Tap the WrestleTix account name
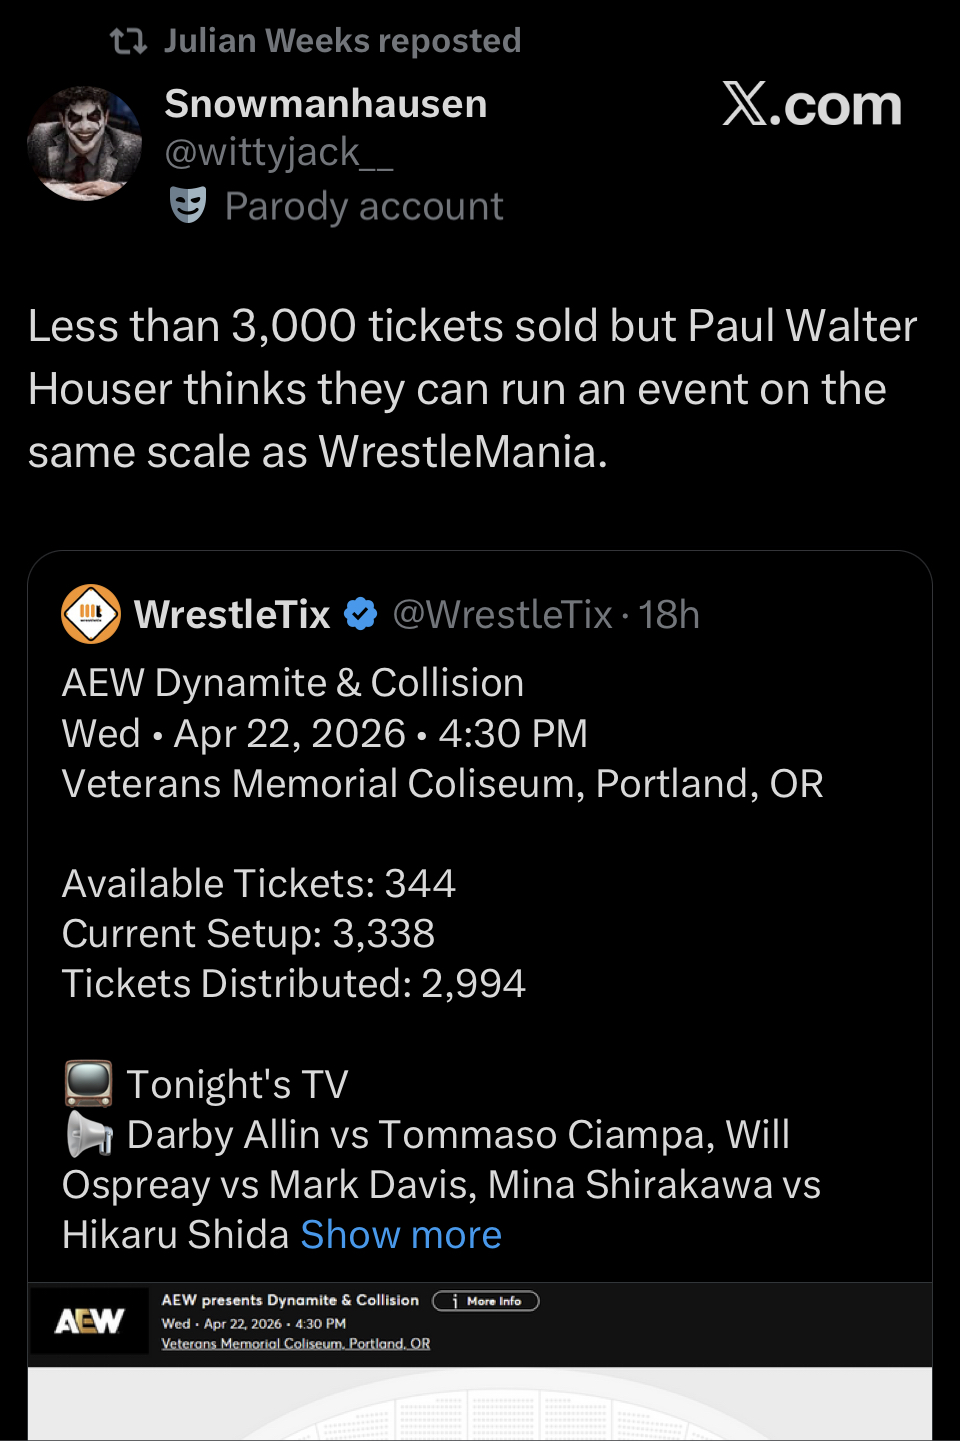 232,614
